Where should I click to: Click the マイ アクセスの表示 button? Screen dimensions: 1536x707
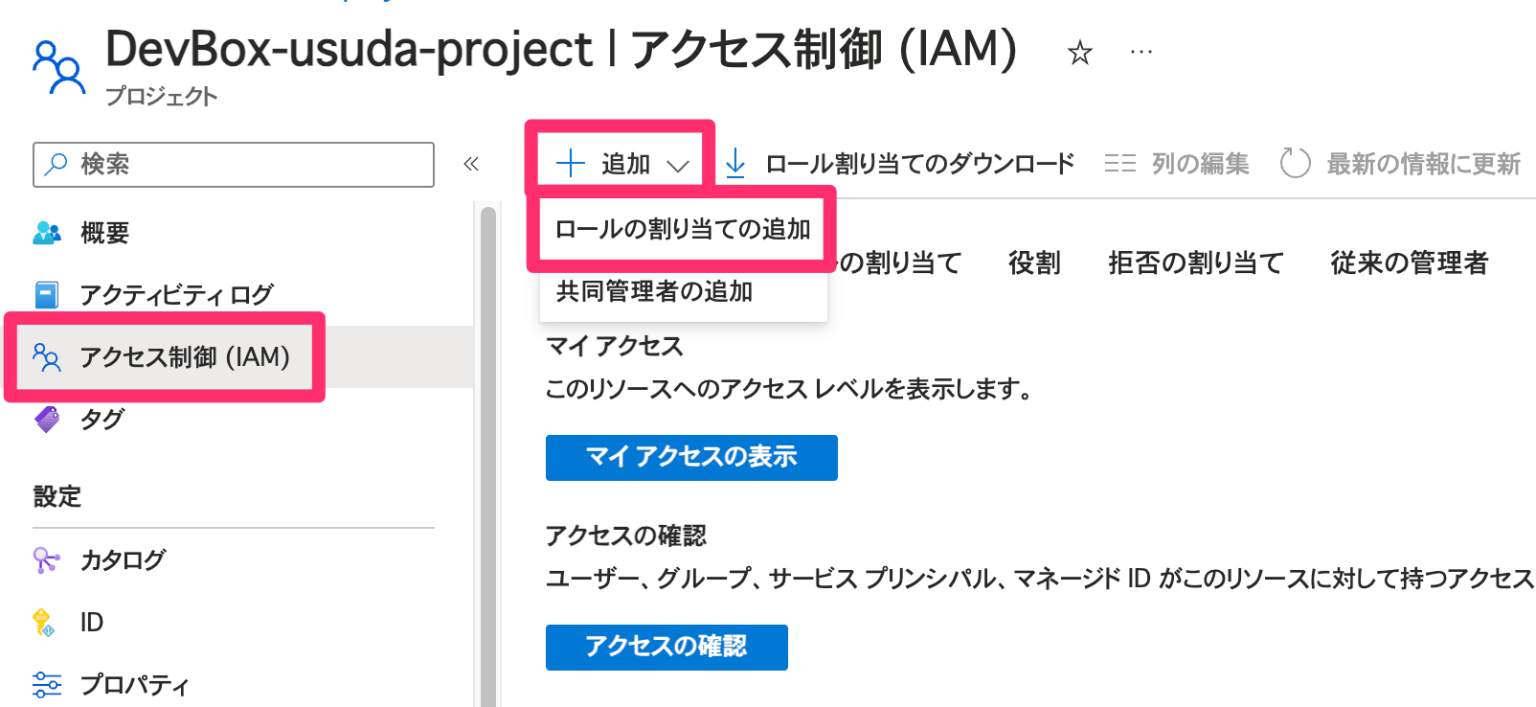tap(691, 458)
